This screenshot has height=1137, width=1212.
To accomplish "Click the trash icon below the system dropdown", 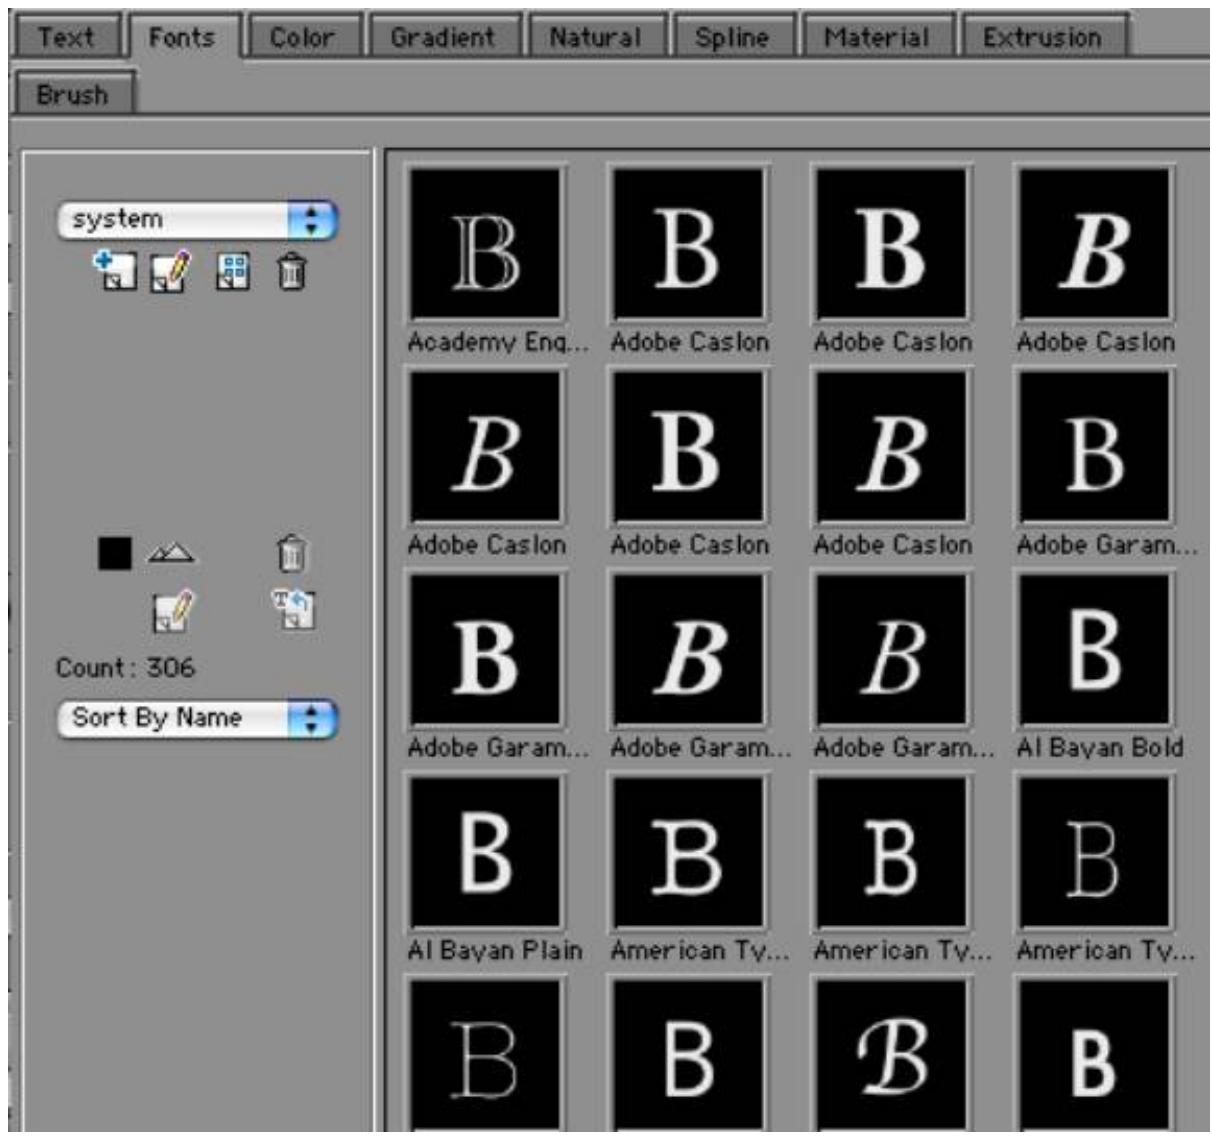I will click(x=291, y=270).
